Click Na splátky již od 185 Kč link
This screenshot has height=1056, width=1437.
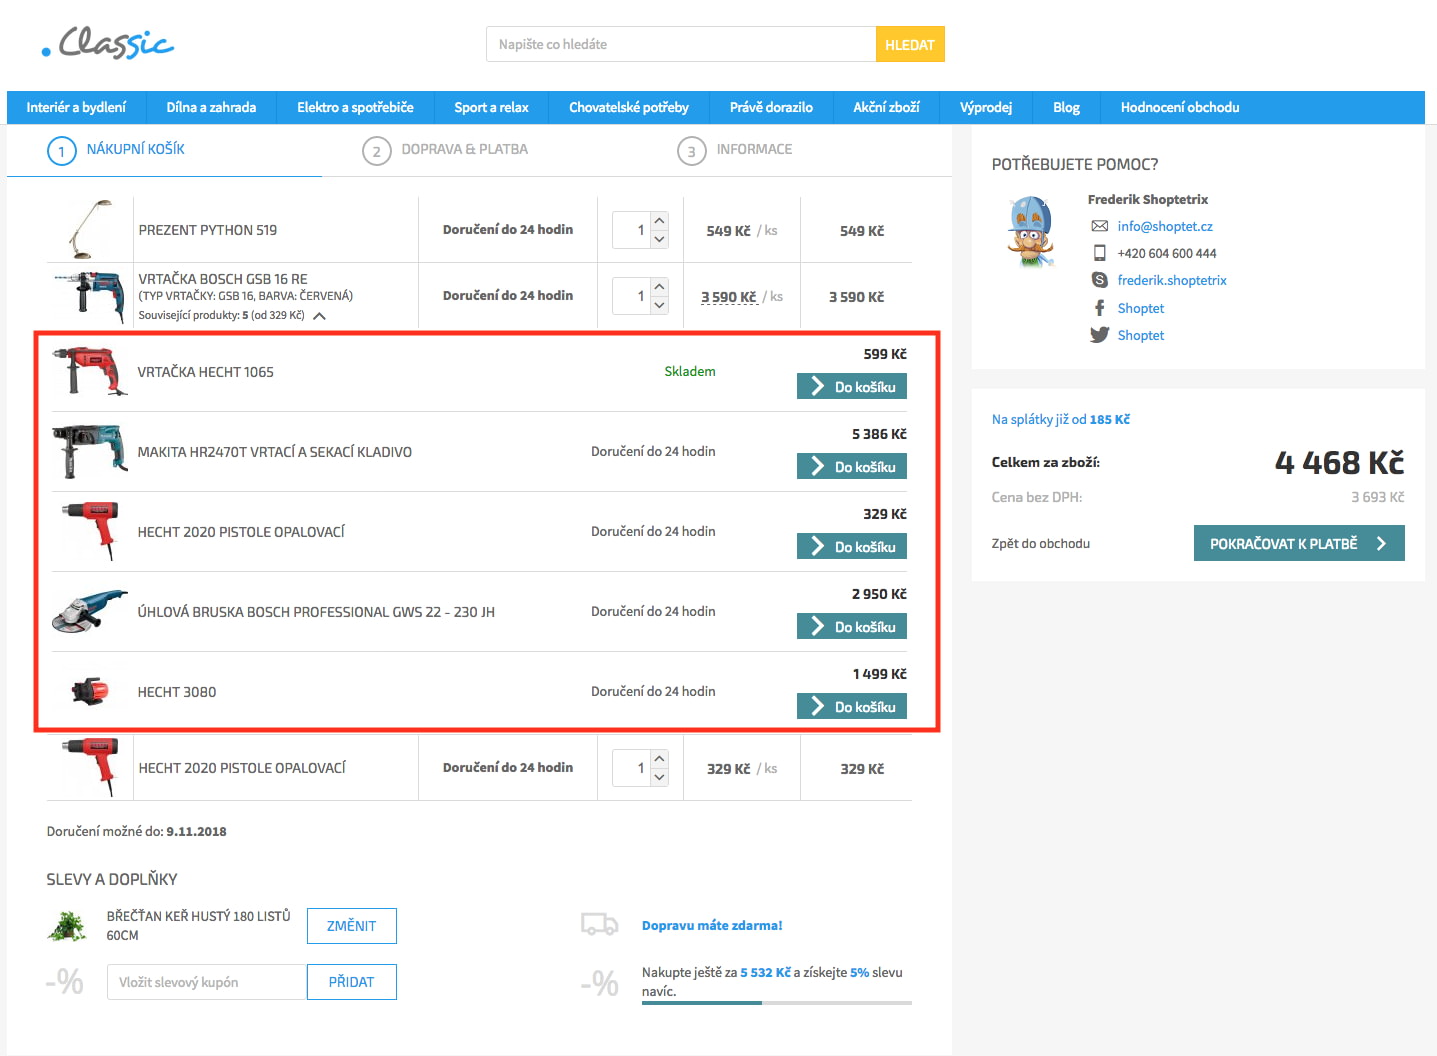[1061, 419]
